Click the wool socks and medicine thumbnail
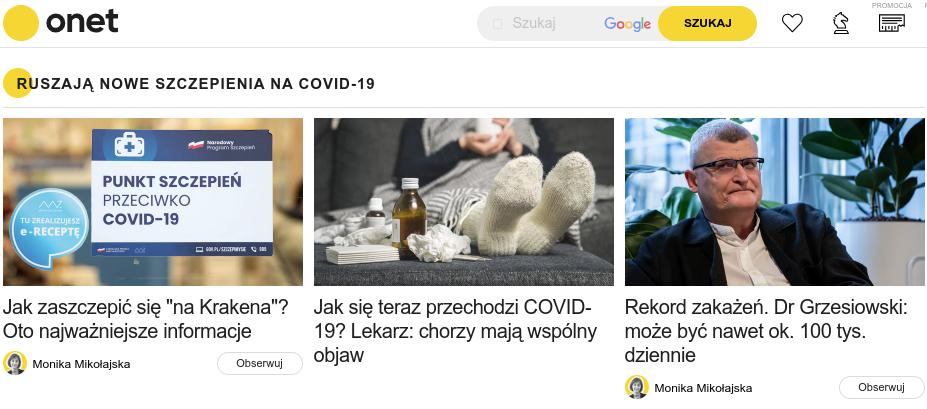927x409 pixels. 464,202
